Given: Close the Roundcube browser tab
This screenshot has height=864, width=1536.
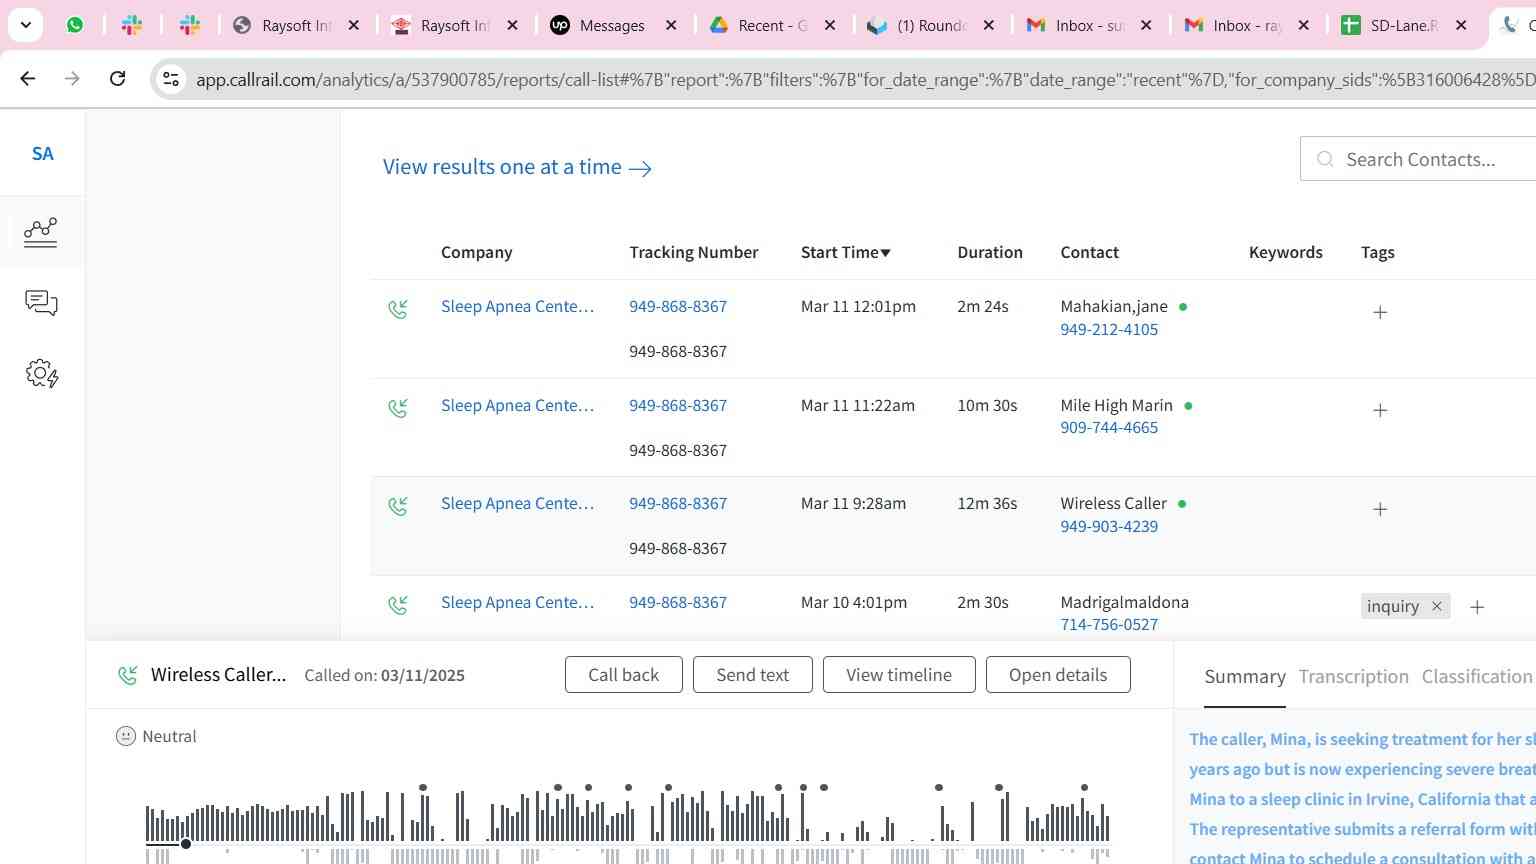Looking at the screenshot, I should pyautogui.click(x=988, y=26).
